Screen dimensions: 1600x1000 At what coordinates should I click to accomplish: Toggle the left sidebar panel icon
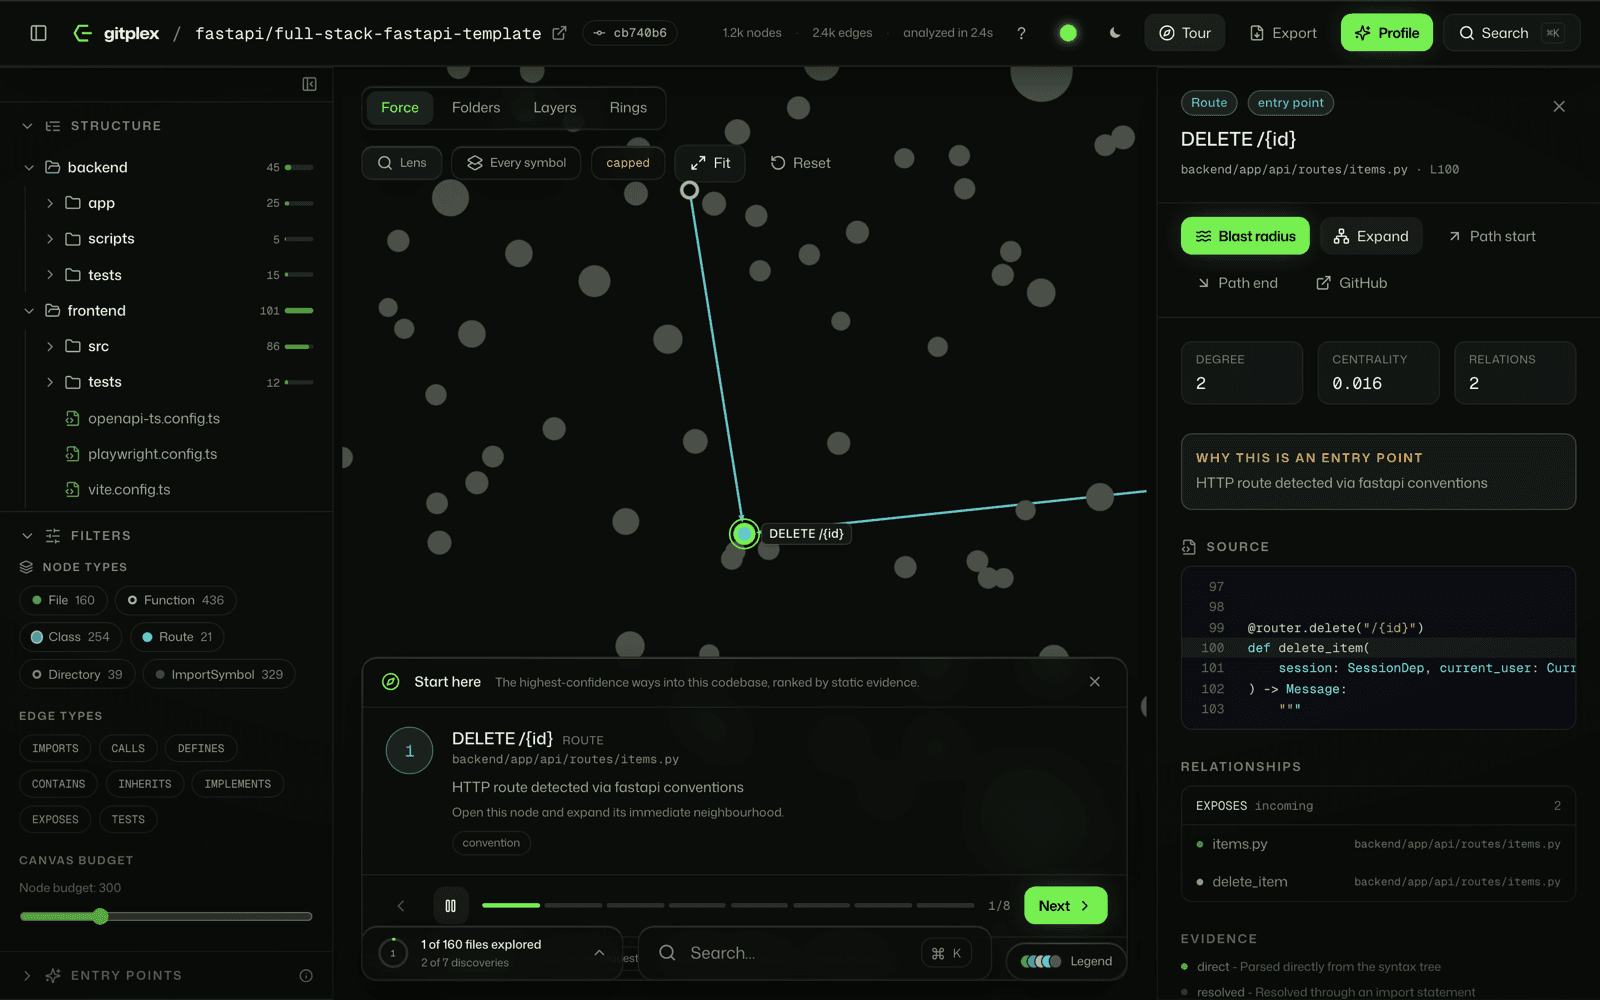tap(39, 33)
